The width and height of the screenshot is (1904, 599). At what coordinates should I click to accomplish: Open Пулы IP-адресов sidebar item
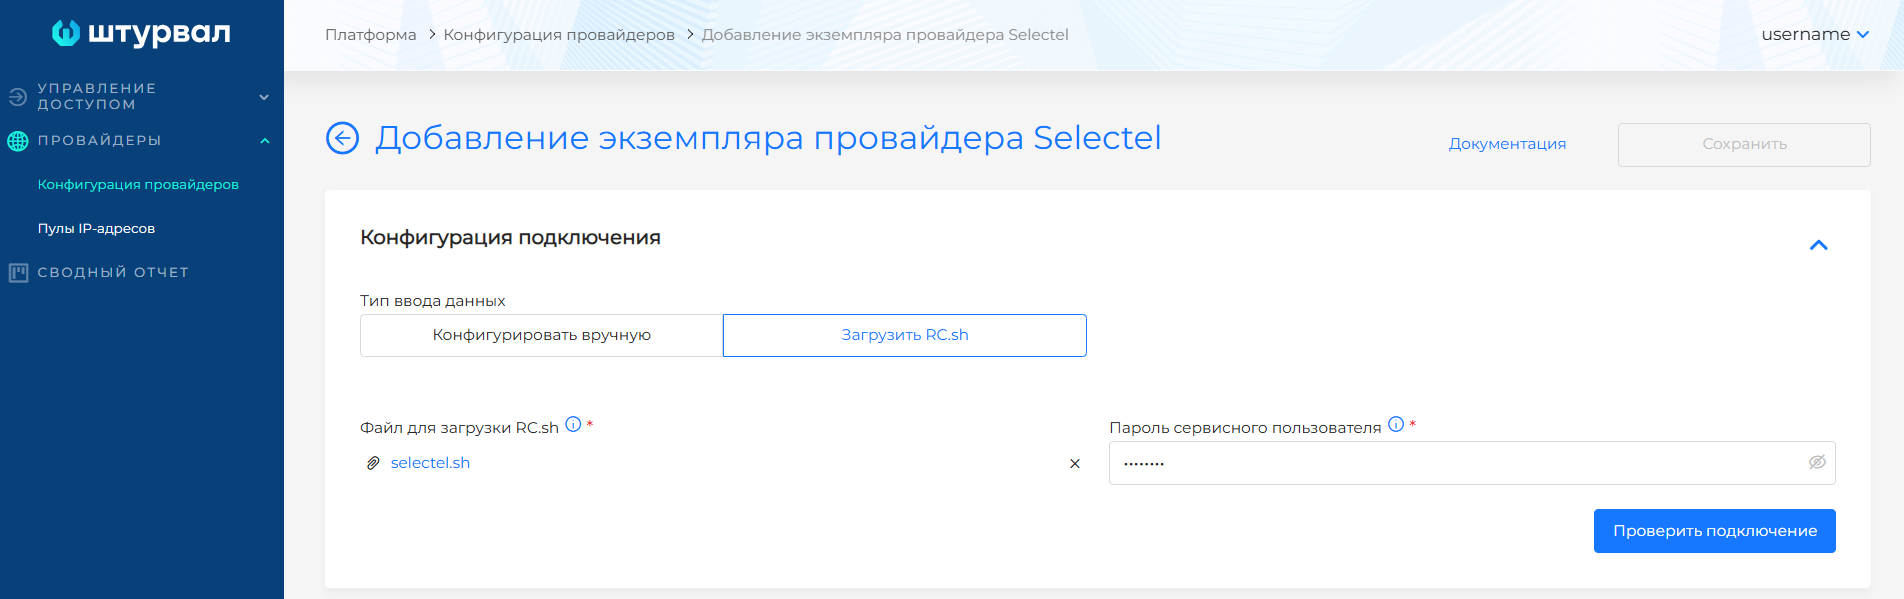96,229
